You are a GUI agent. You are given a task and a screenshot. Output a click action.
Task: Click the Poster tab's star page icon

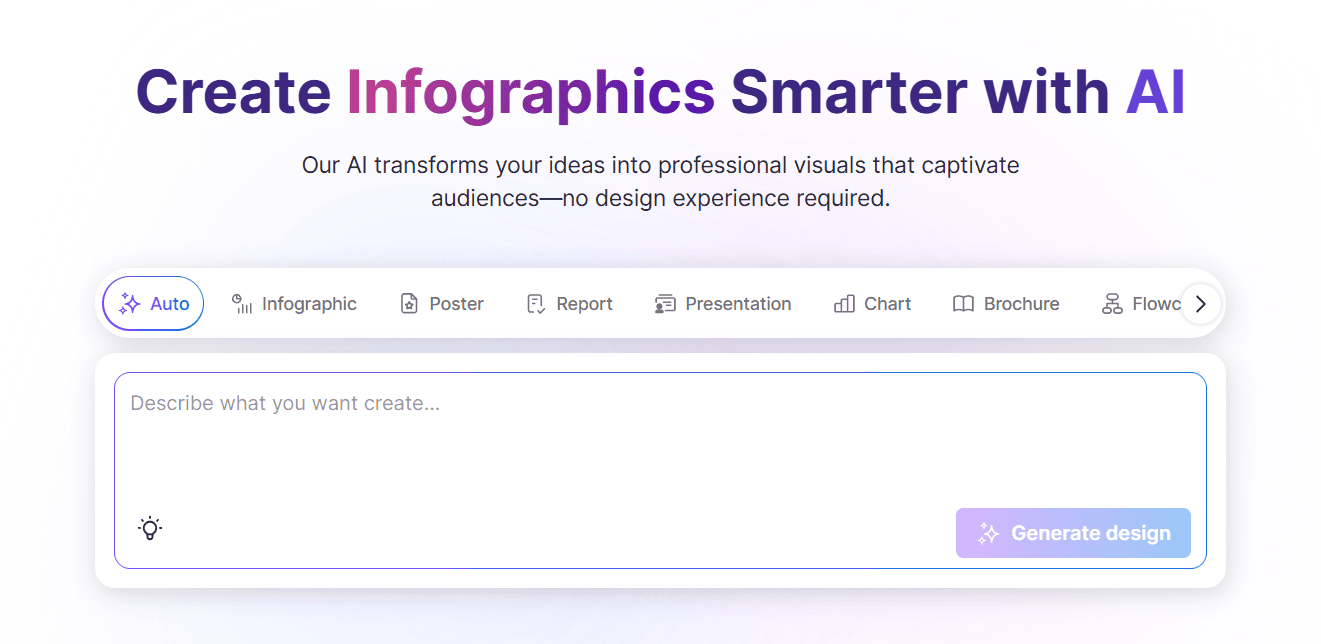409,304
